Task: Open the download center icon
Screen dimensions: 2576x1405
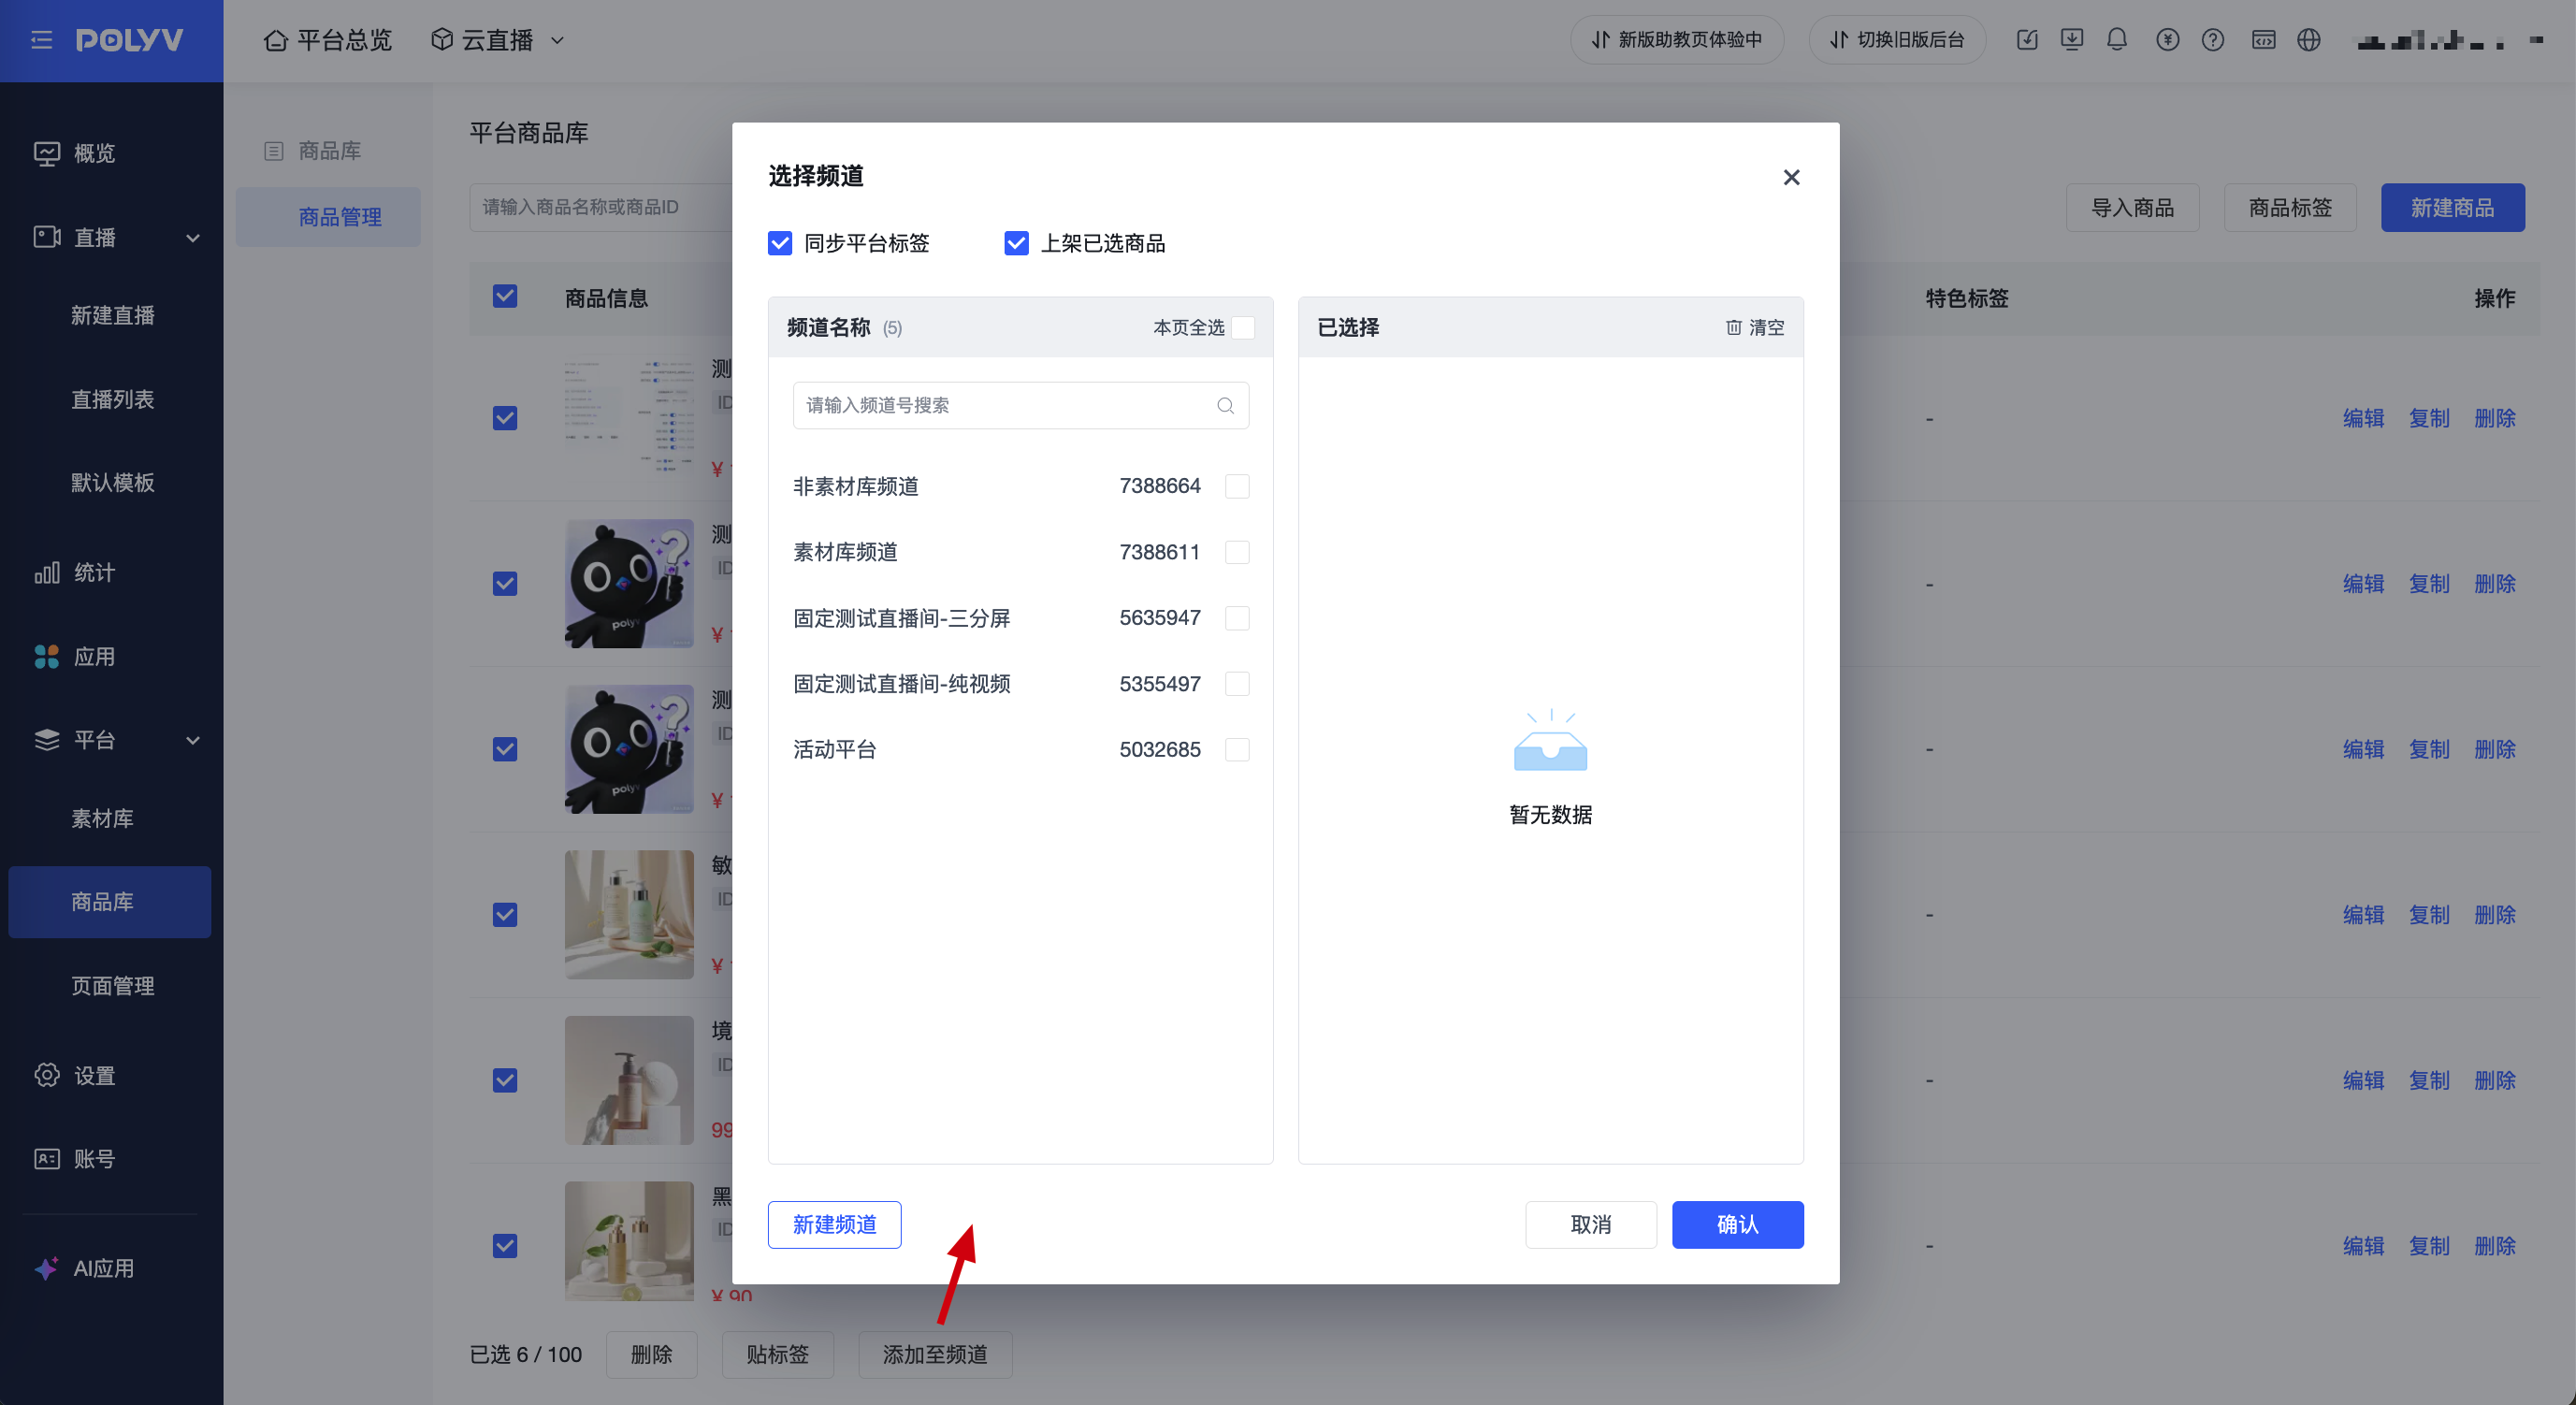Action: [x=2072, y=40]
